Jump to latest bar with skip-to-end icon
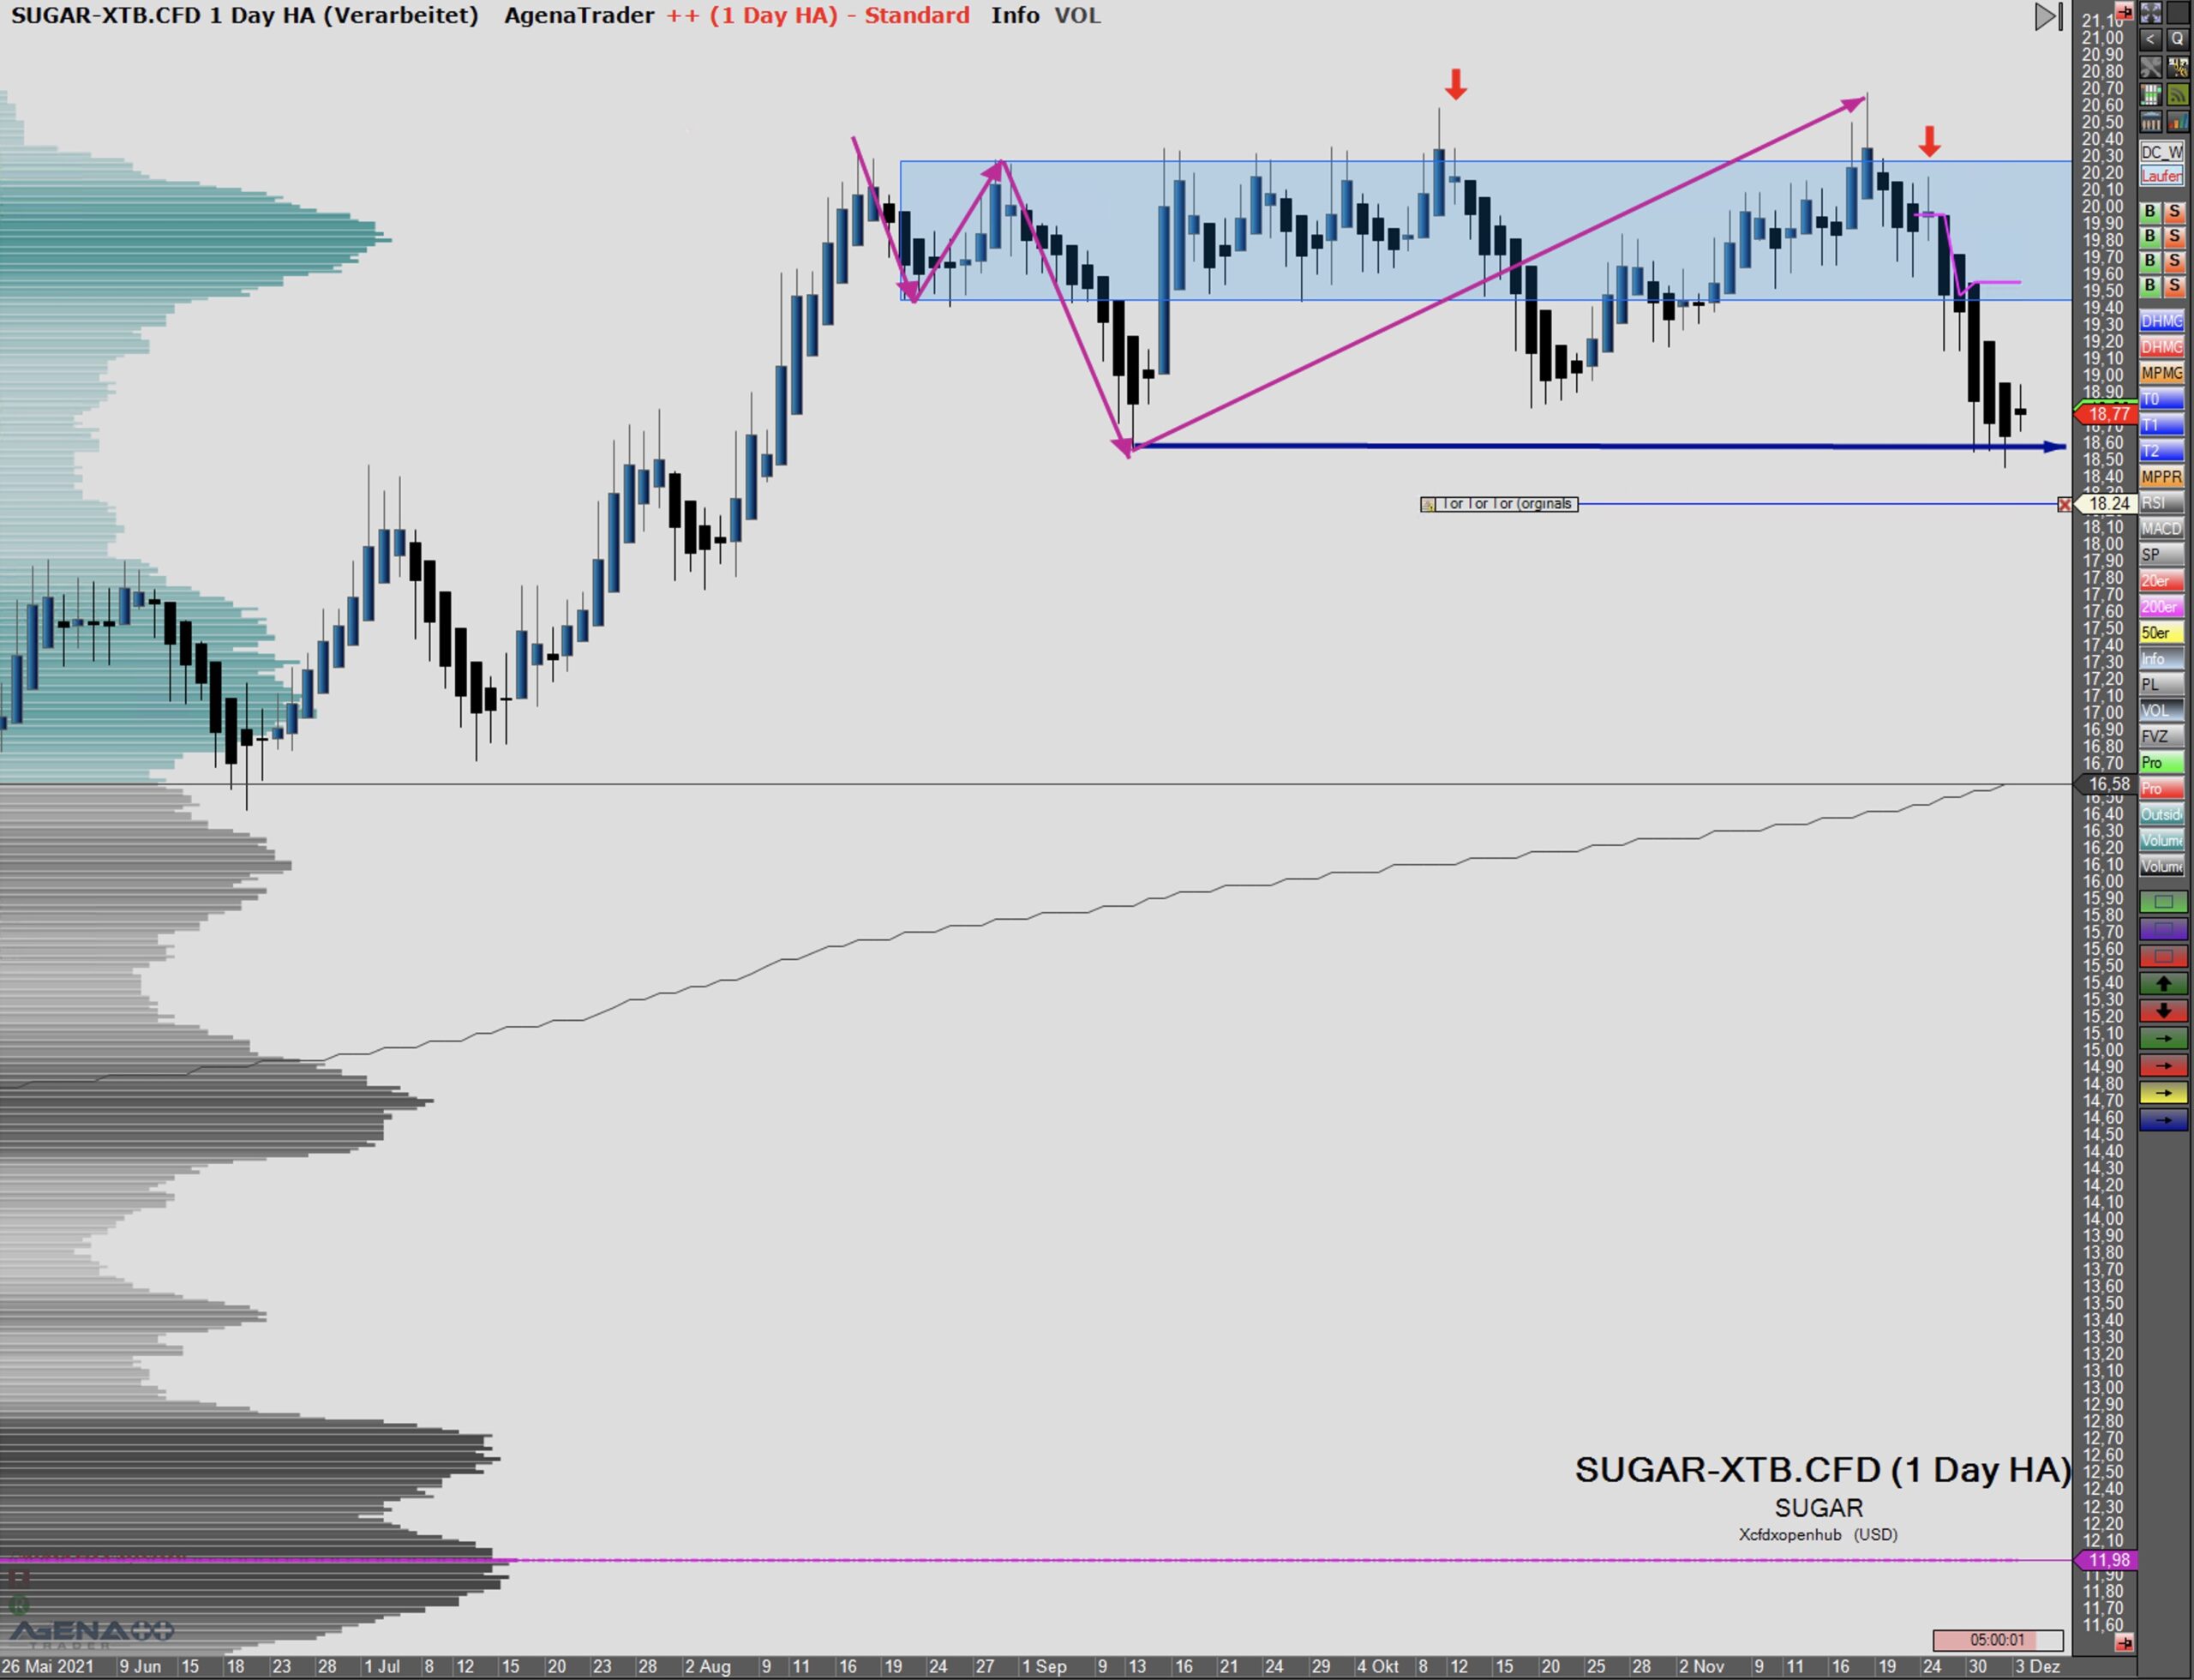 pos(2048,16)
